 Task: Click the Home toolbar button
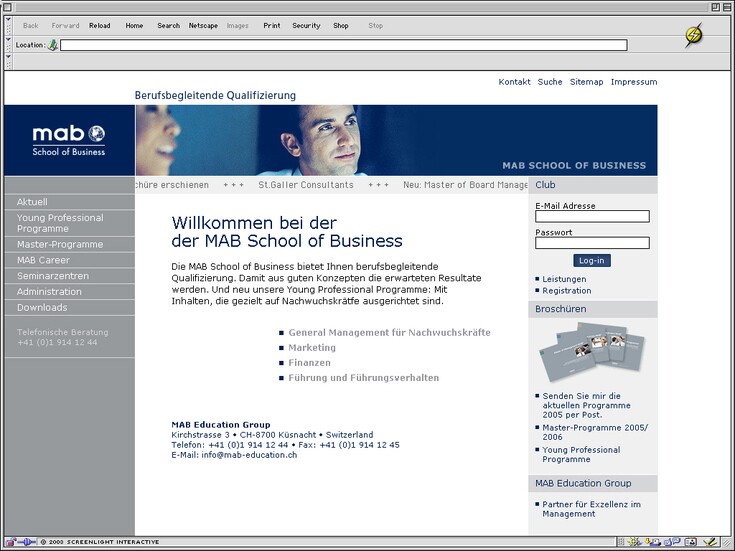pos(134,26)
